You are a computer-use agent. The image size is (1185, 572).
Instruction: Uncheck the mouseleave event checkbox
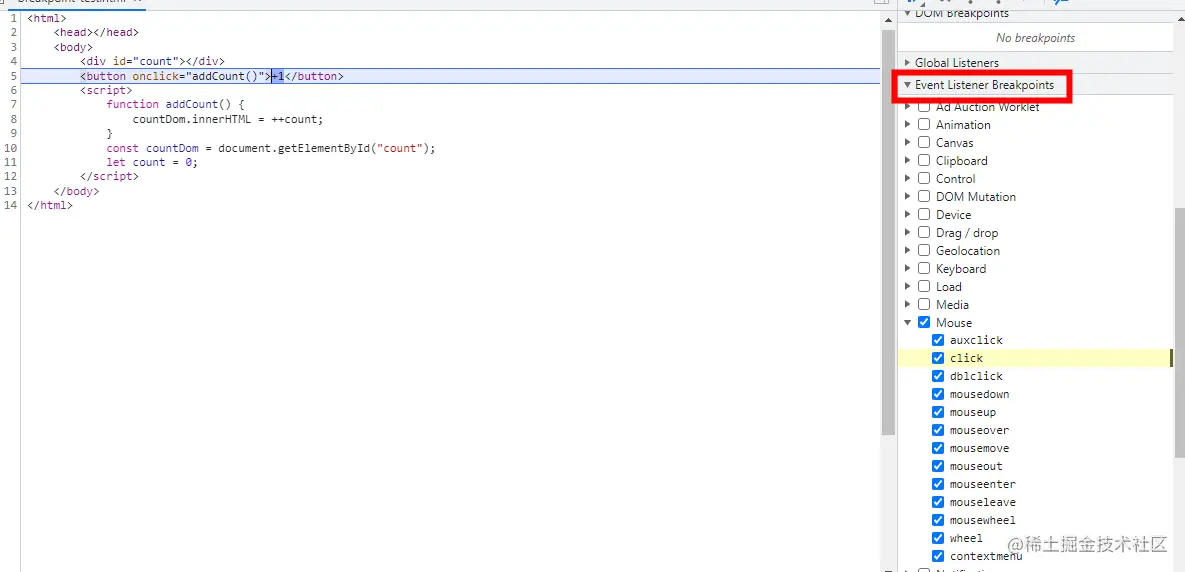pyautogui.click(x=938, y=502)
